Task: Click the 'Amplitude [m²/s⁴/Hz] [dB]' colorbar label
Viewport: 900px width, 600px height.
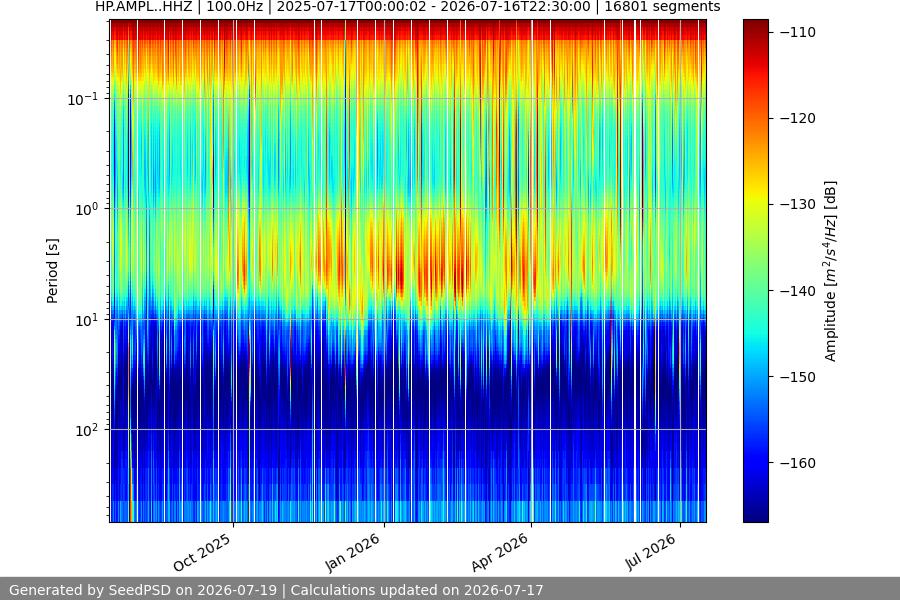Action: tap(831, 271)
